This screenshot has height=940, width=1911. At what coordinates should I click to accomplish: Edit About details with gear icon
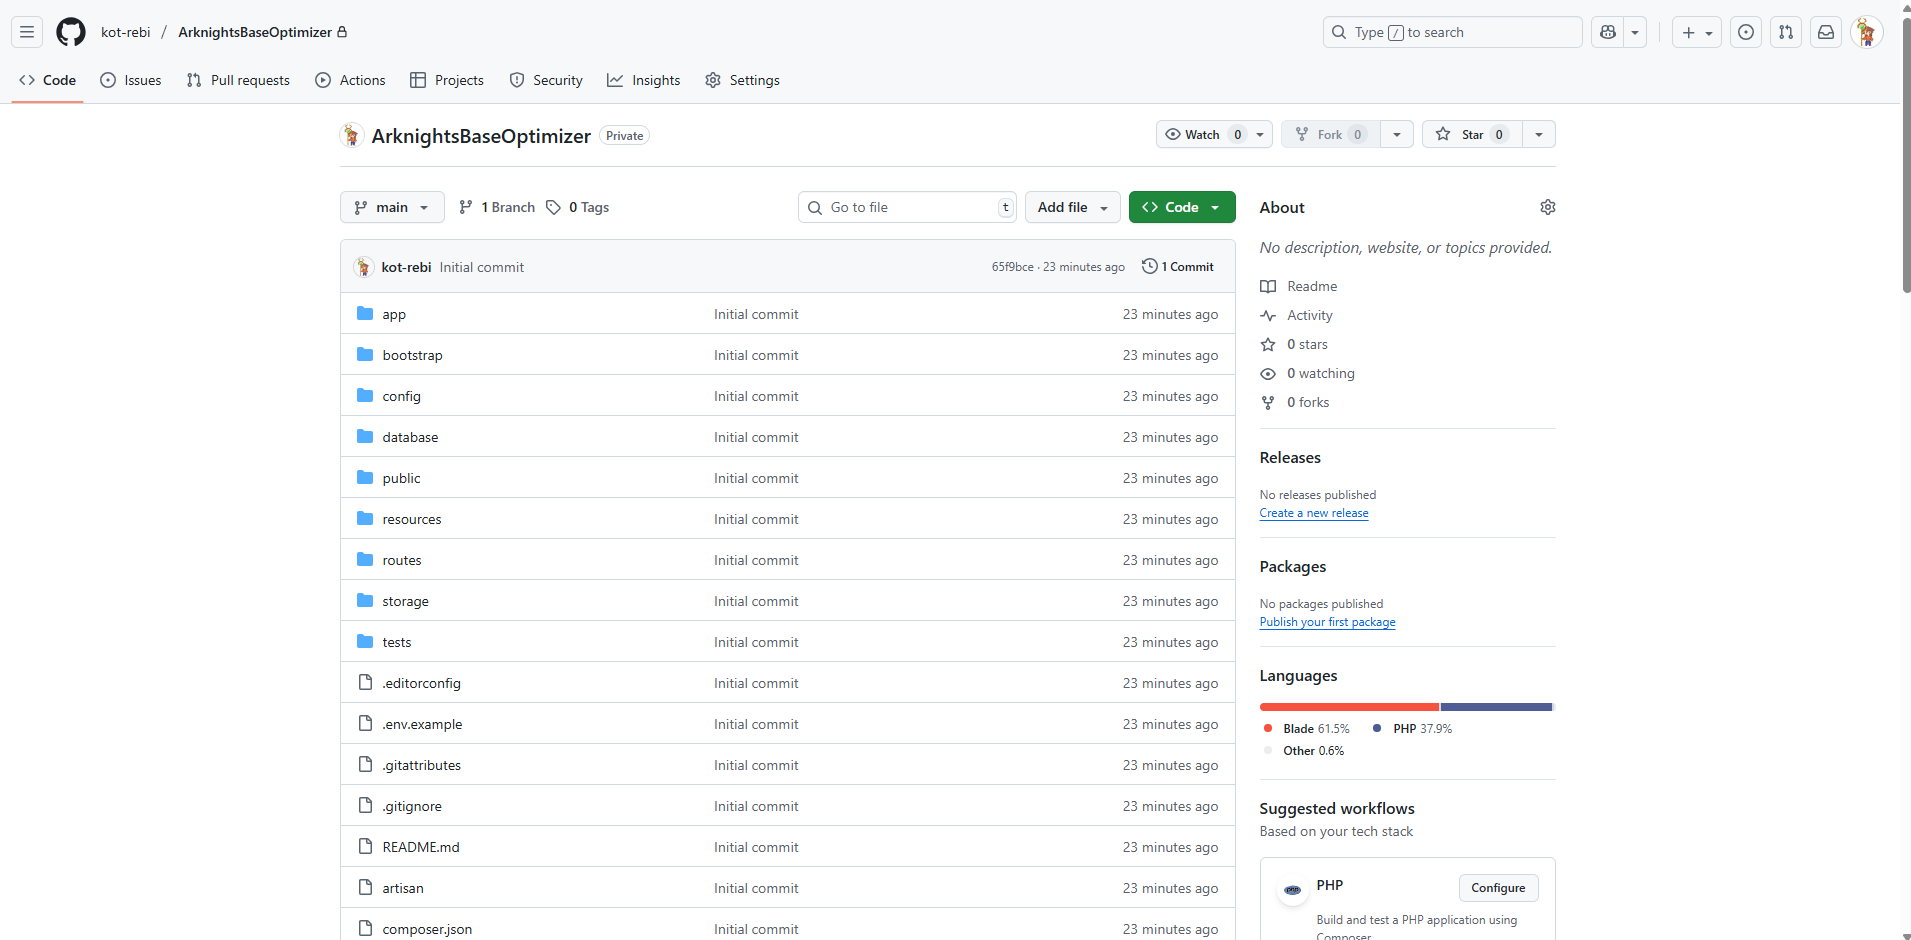(x=1547, y=207)
